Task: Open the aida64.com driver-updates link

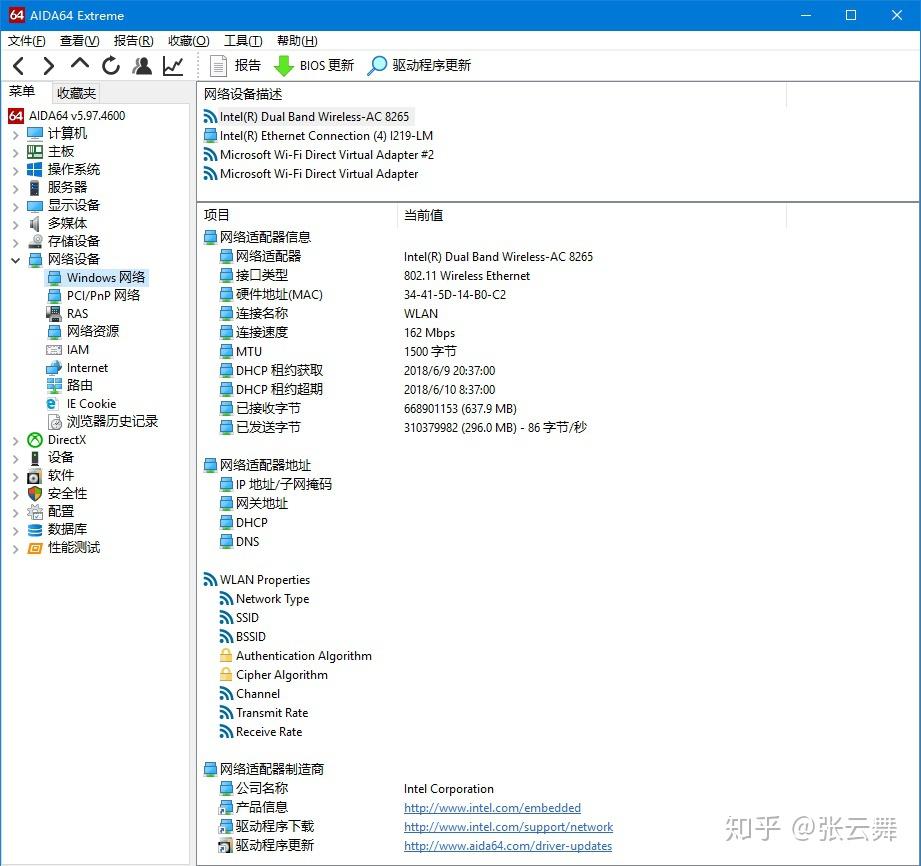Action: point(509,846)
